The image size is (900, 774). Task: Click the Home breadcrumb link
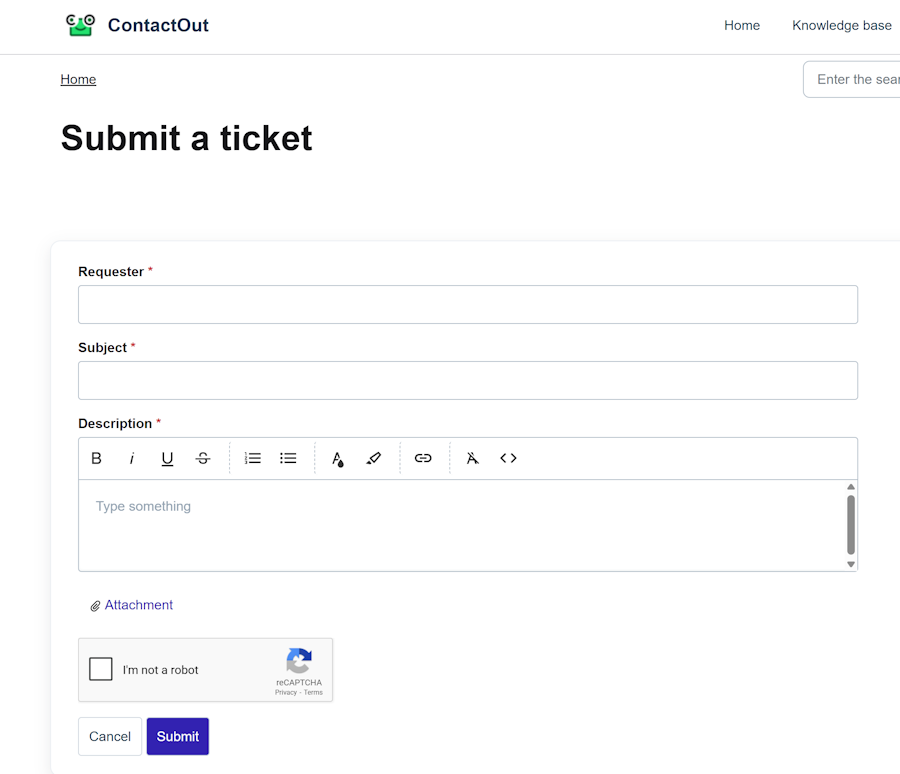(x=78, y=79)
